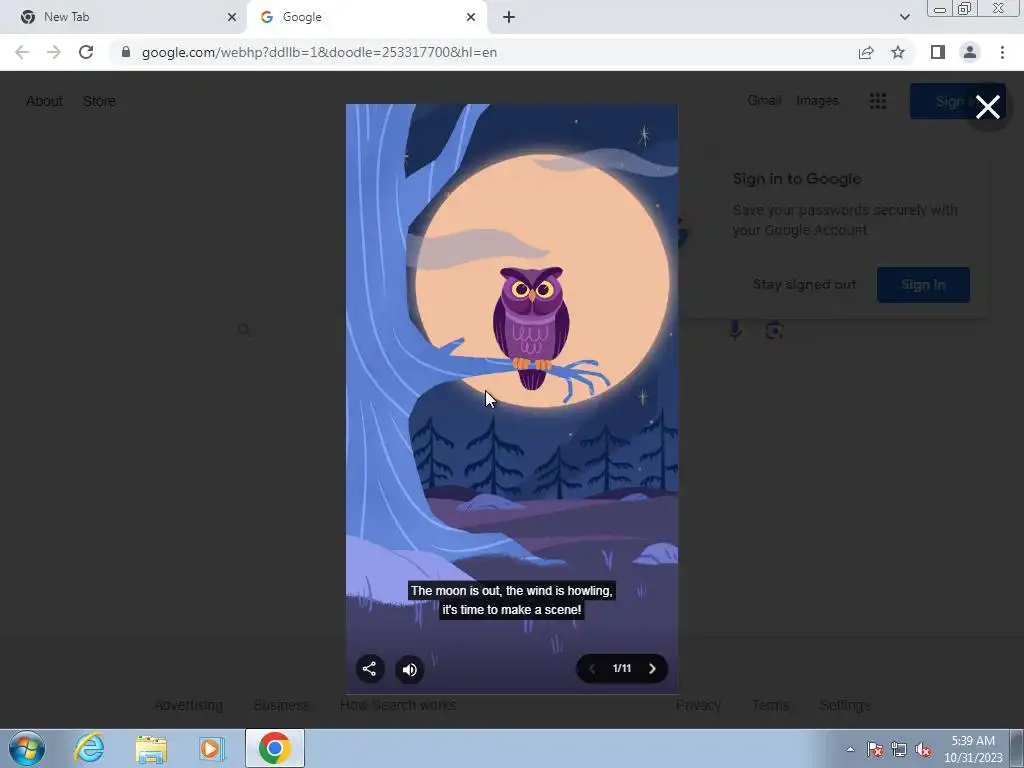Launch Internet Explorer from taskbar
This screenshot has width=1024, height=768.
[x=89, y=748]
